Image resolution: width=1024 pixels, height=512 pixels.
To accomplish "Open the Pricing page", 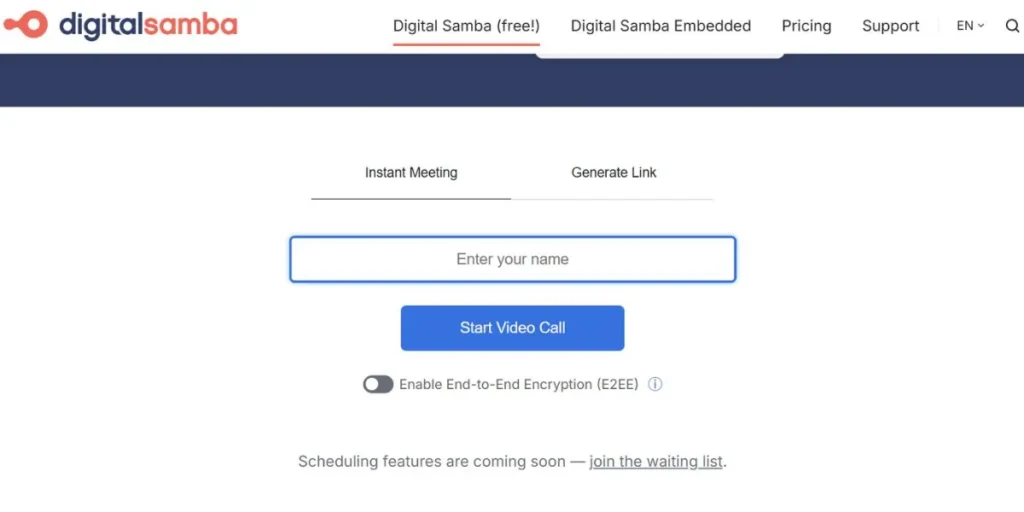I will [806, 26].
